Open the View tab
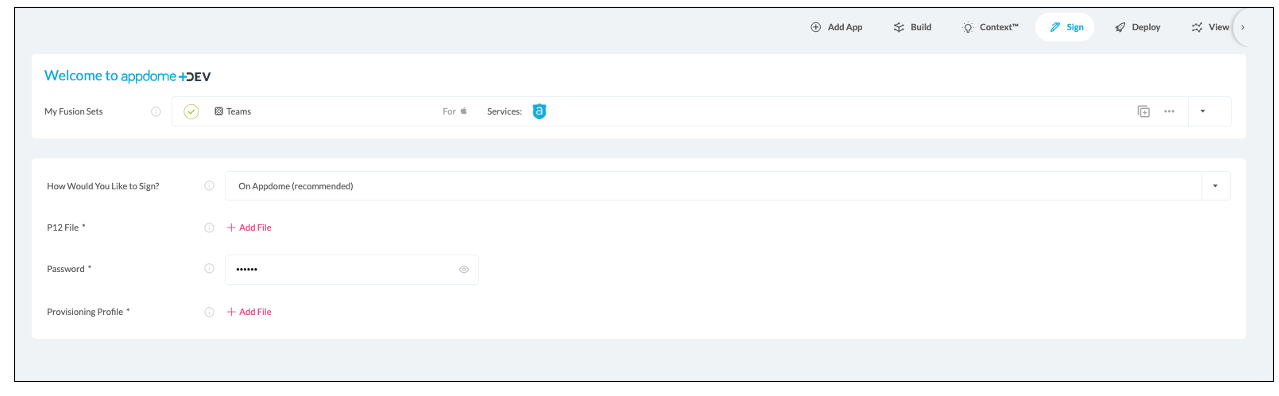Screen dimensions: 1279x396 (1210, 27)
